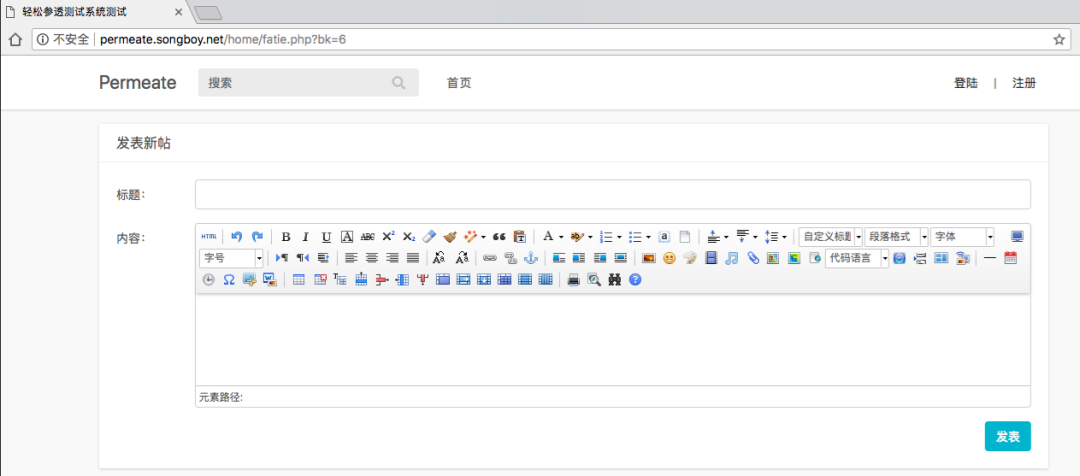
Task: Toggle underline formatting
Action: [326, 237]
